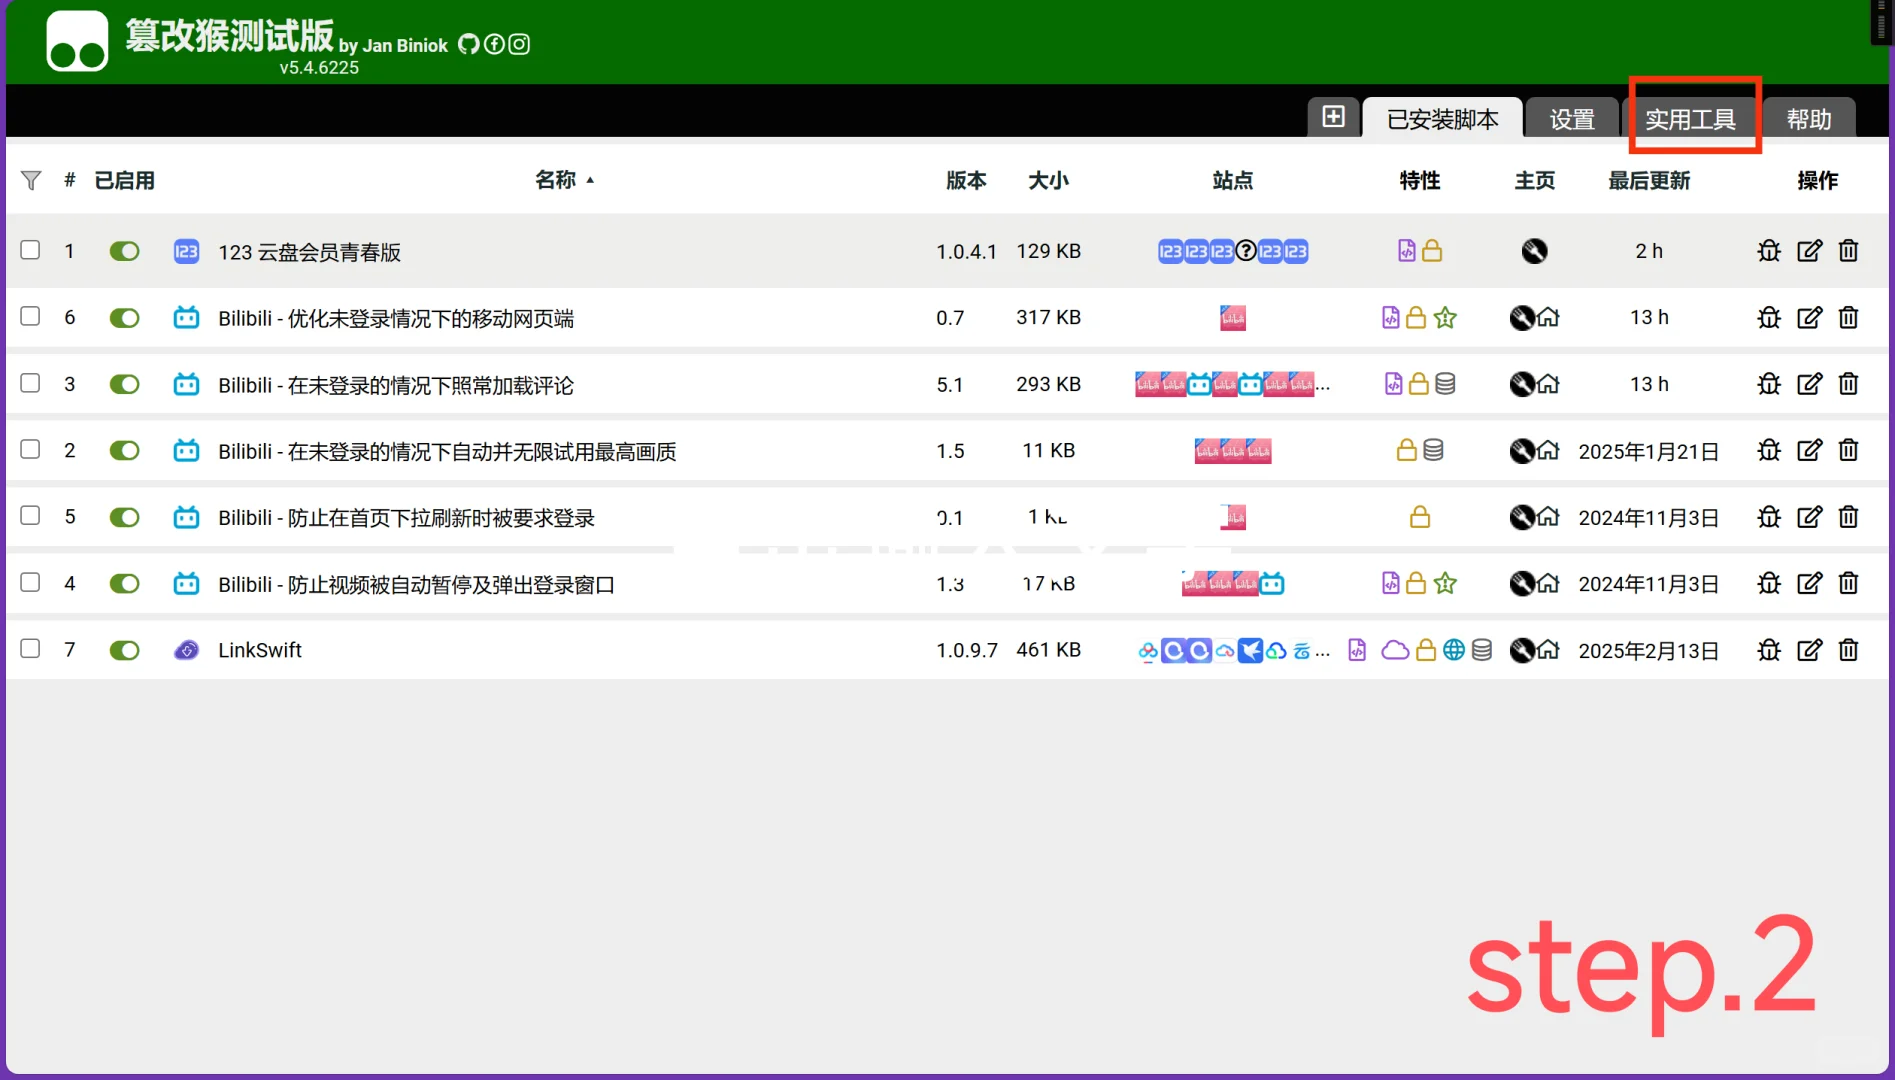
Task: Click the question mark site icon for 123 云盘
Action: click(x=1245, y=251)
